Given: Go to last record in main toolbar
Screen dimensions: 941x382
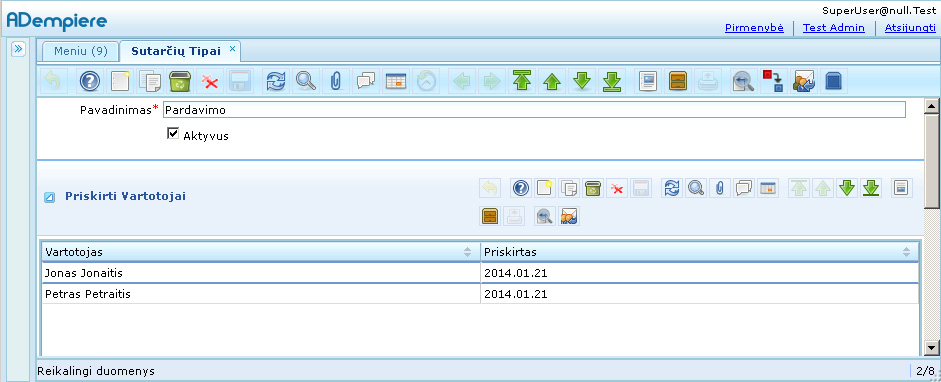Looking at the screenshot, I should tap(612, 81).
